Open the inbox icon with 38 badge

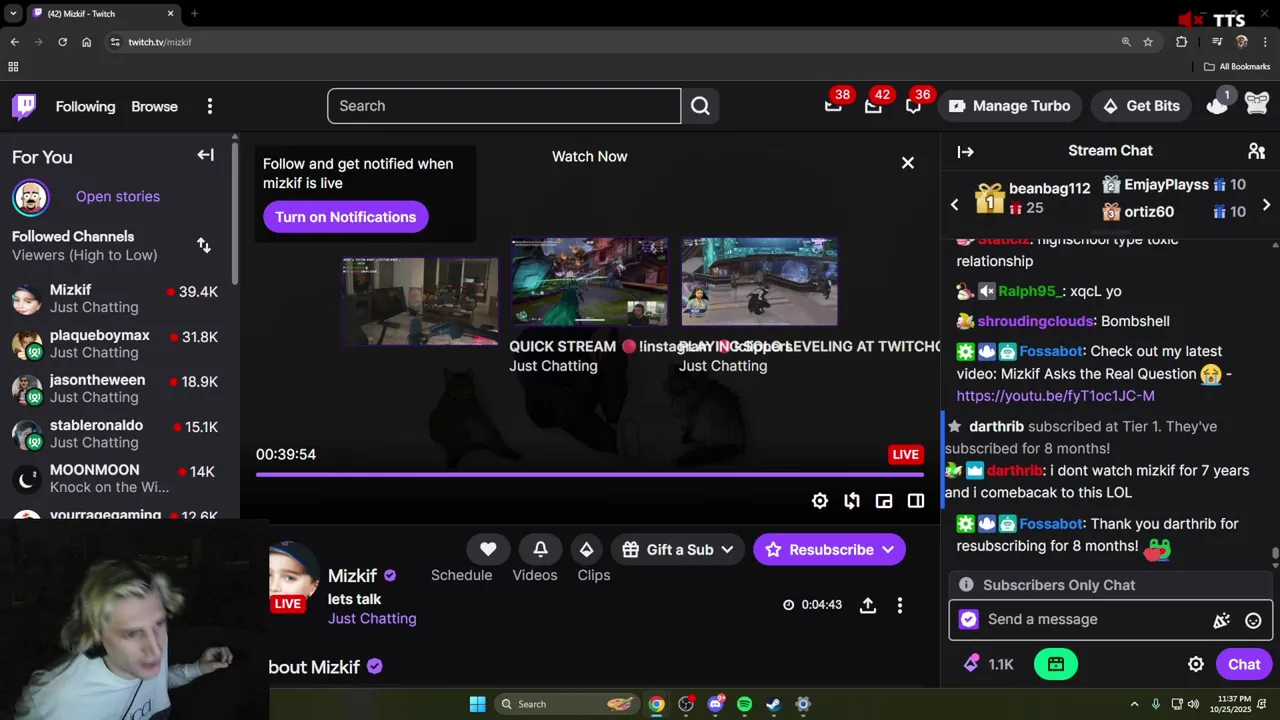834,105
